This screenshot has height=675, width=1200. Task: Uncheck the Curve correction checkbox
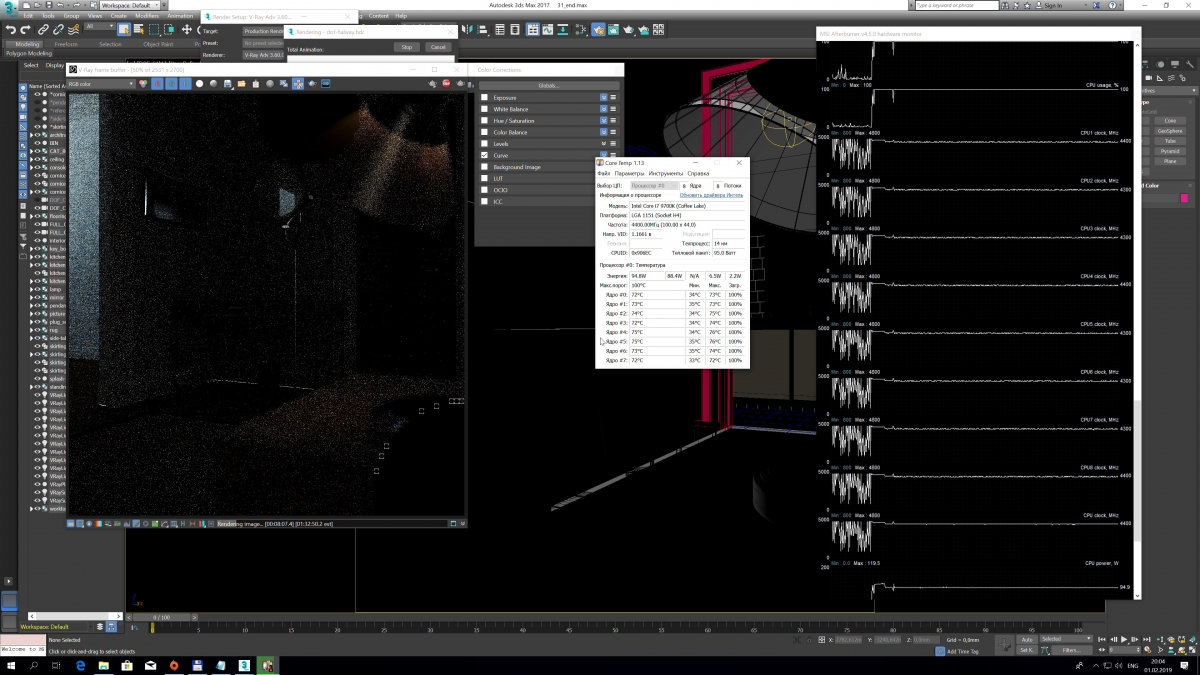click(485, 155)
